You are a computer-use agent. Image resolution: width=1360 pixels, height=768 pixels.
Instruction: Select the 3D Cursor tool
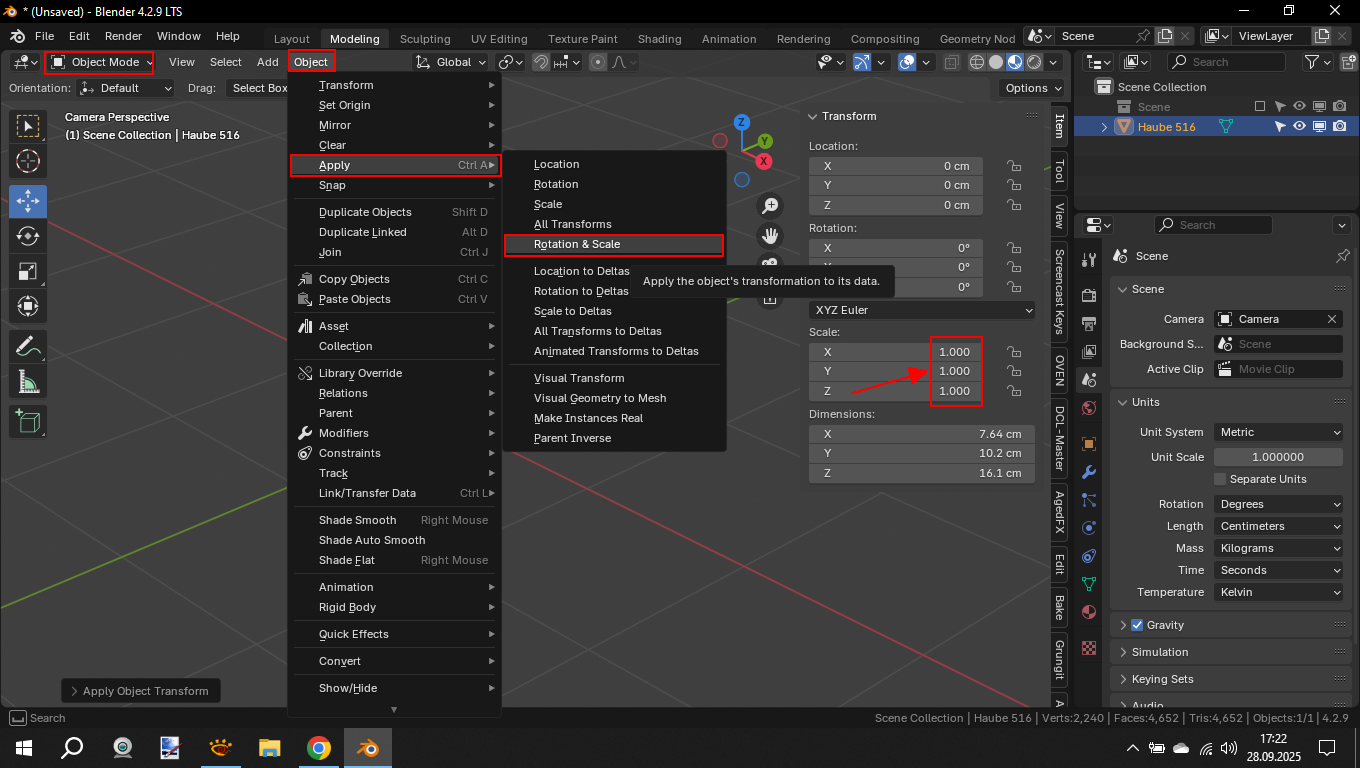tap(27, 161)
